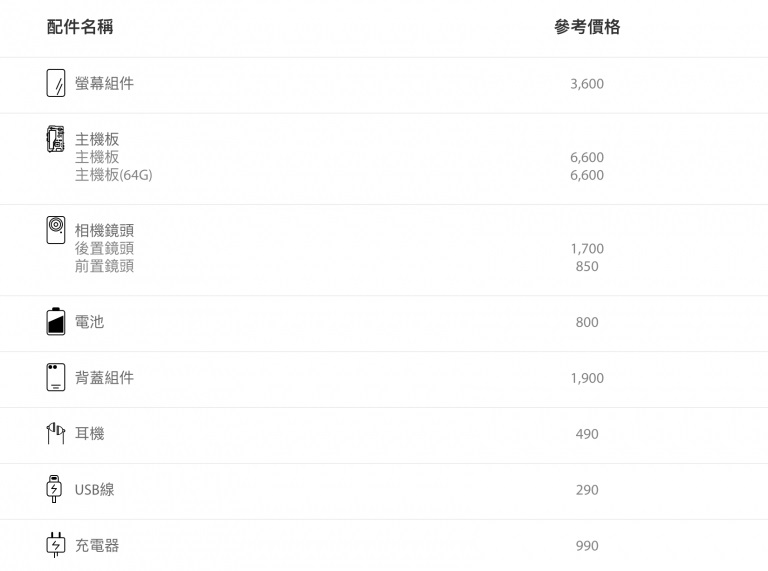Click the 電池 label
This screenshot has height=571, width=768.
89,322
